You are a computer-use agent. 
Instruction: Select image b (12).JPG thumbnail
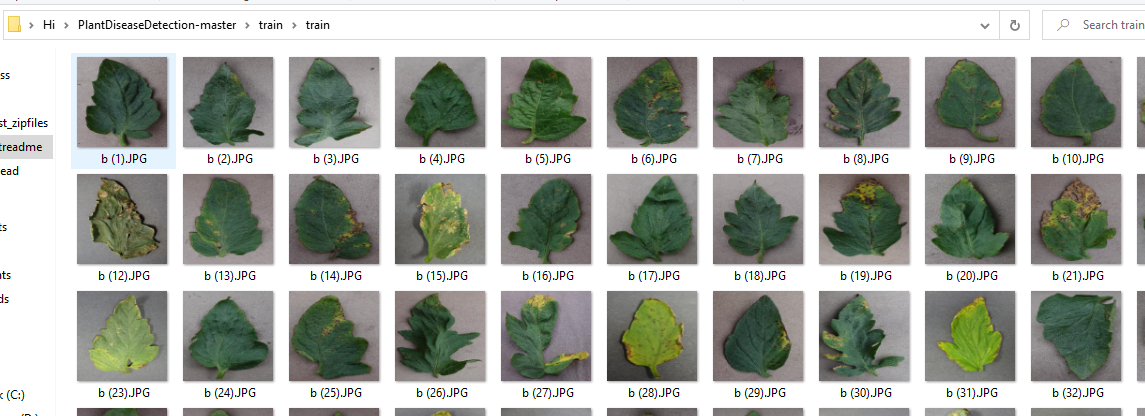122,219
